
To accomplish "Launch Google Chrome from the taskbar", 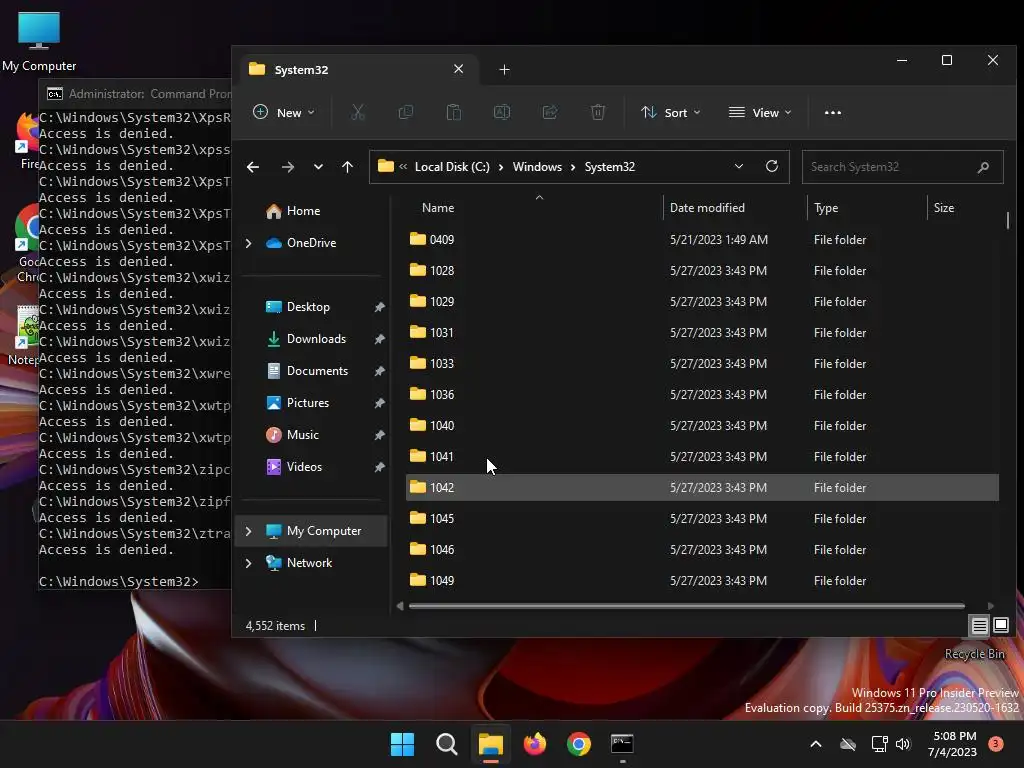I will [x=579, y=744].
